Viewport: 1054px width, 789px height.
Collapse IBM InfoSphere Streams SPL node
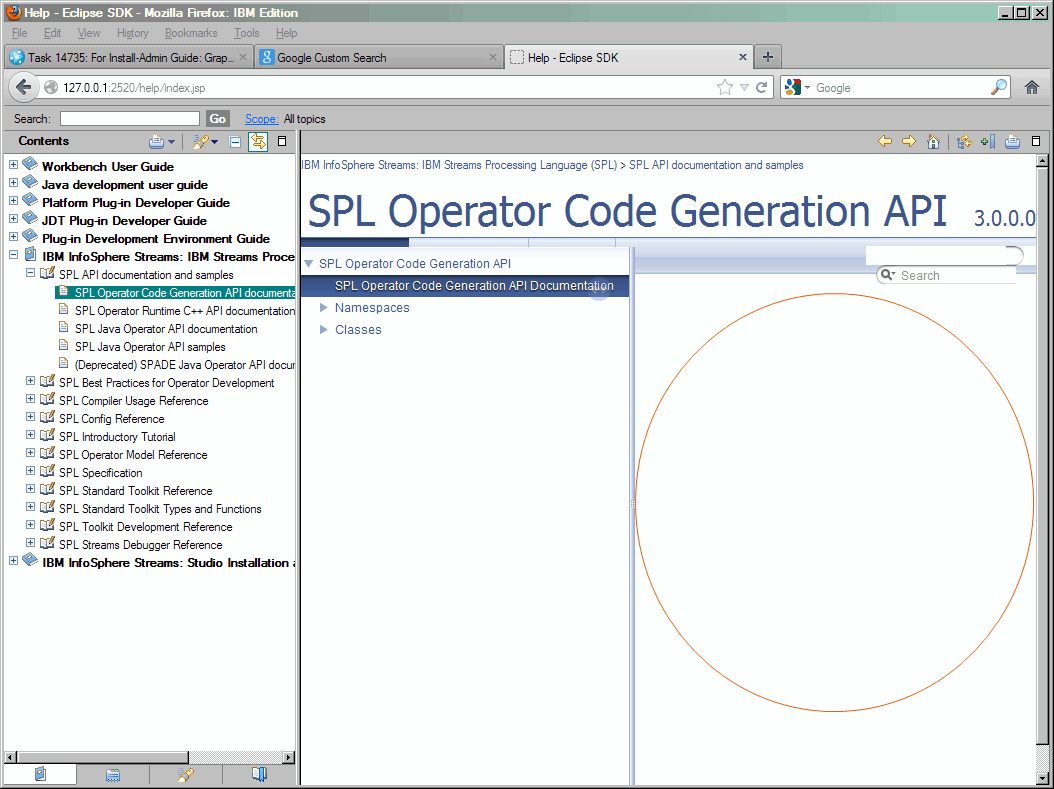pos(13,255)
